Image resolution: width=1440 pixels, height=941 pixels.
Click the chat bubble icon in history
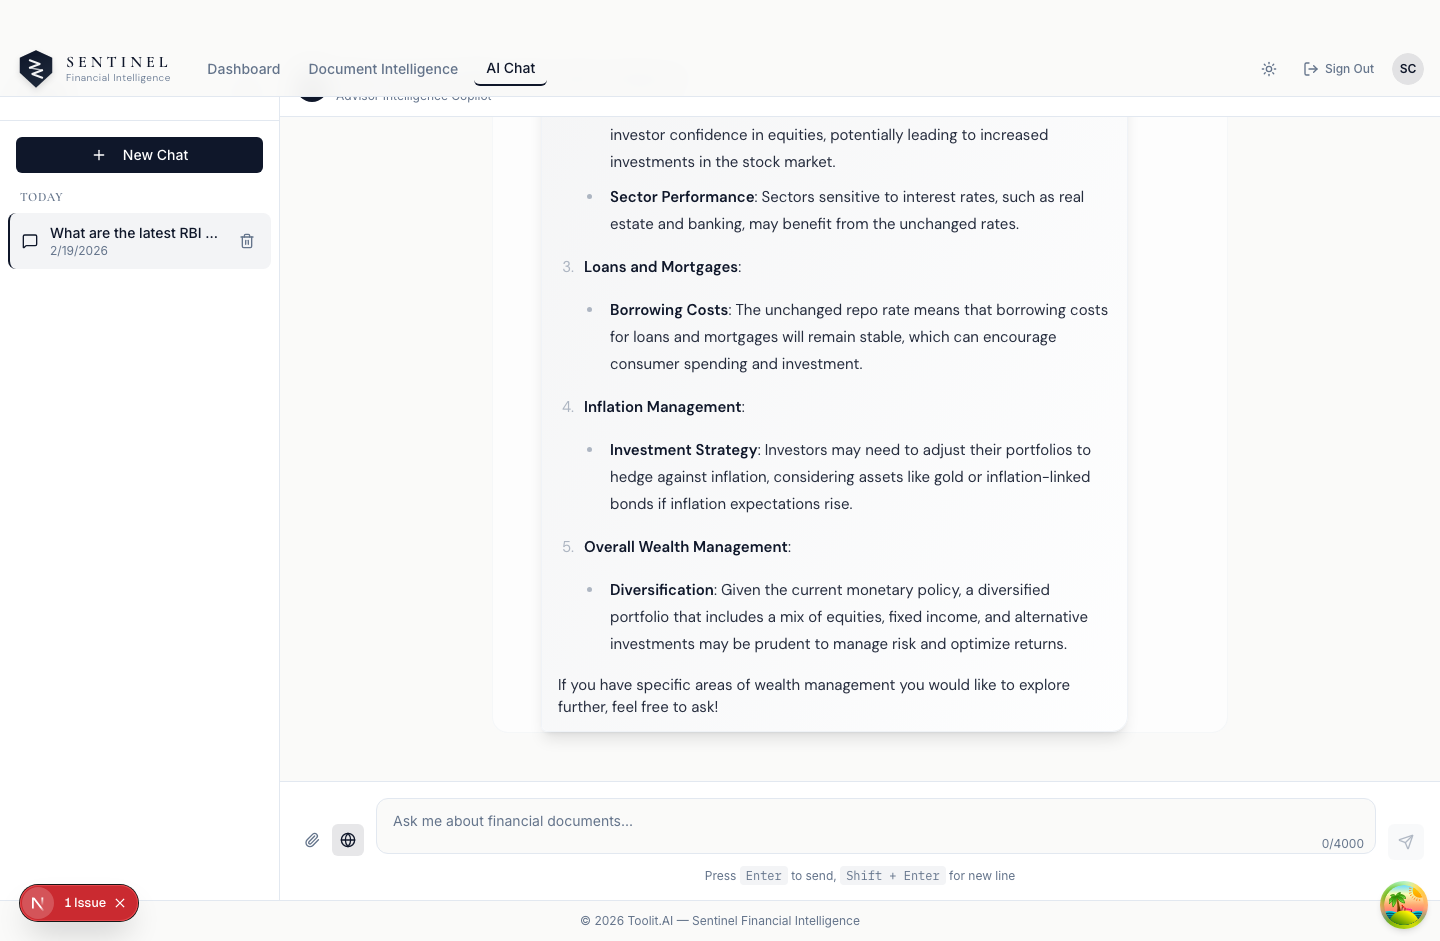pos(30,241)
